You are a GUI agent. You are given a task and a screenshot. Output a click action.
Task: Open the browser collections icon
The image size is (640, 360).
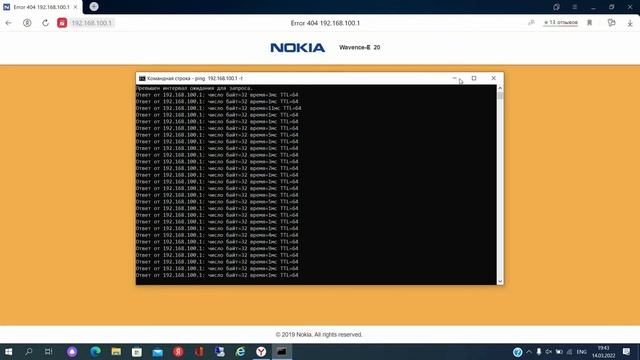(x=611, y=23)
